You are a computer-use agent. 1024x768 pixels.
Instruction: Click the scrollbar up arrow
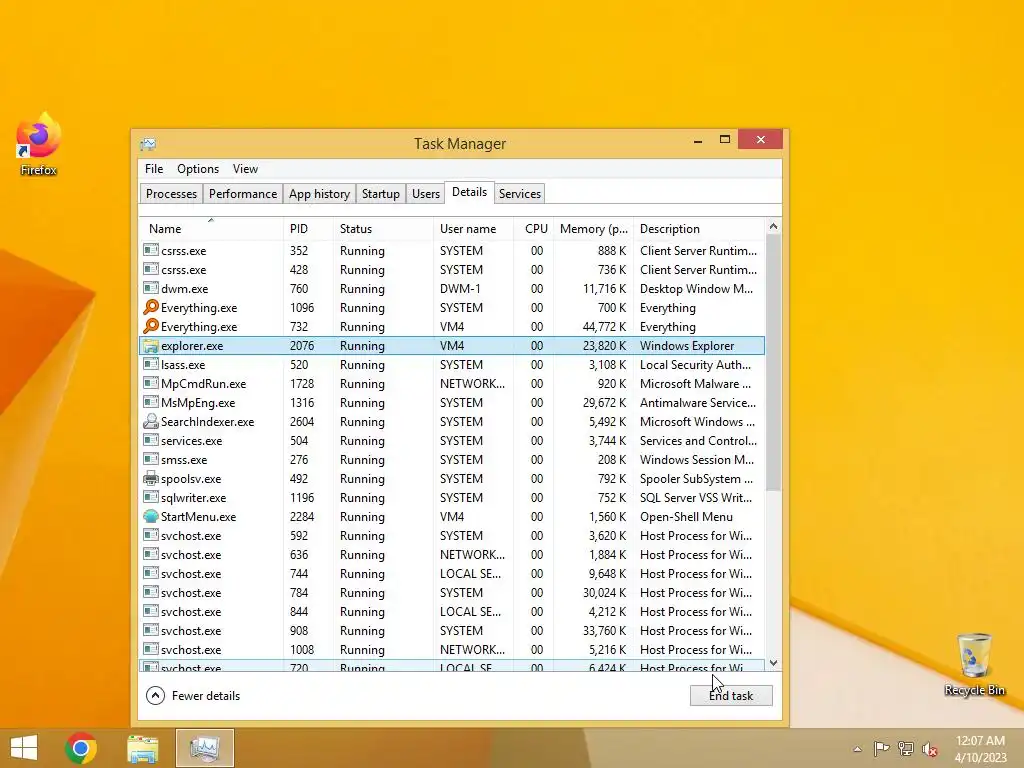773,227
